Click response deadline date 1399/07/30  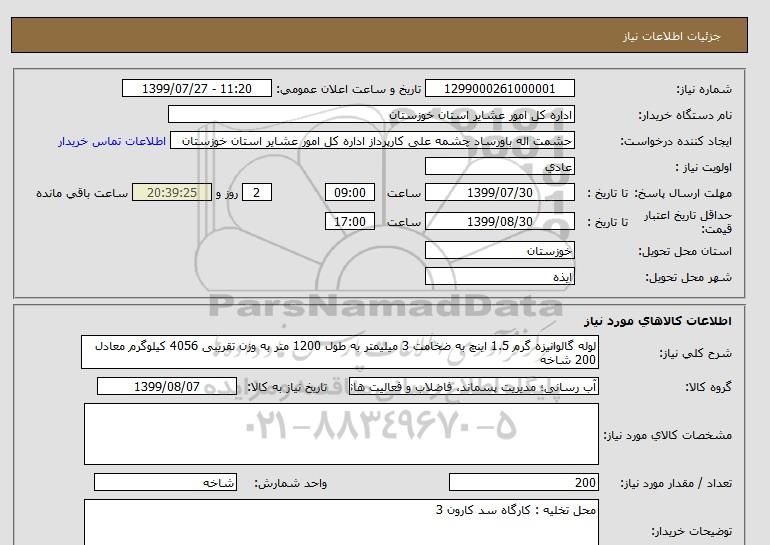tap(499, 192)
